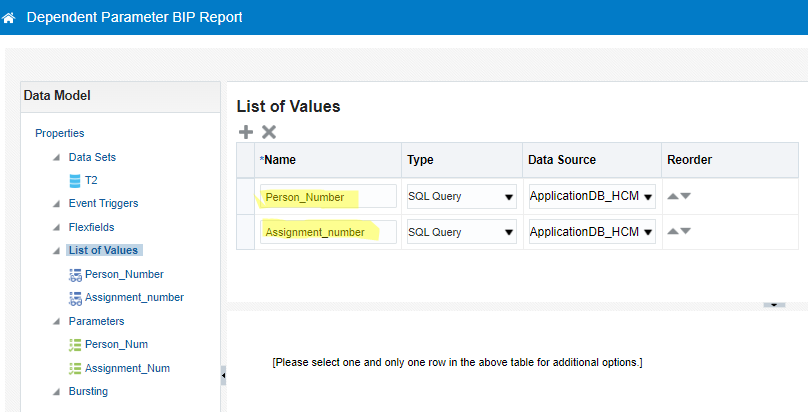Select Bursting in the Data Model tree

pos(88,391)
